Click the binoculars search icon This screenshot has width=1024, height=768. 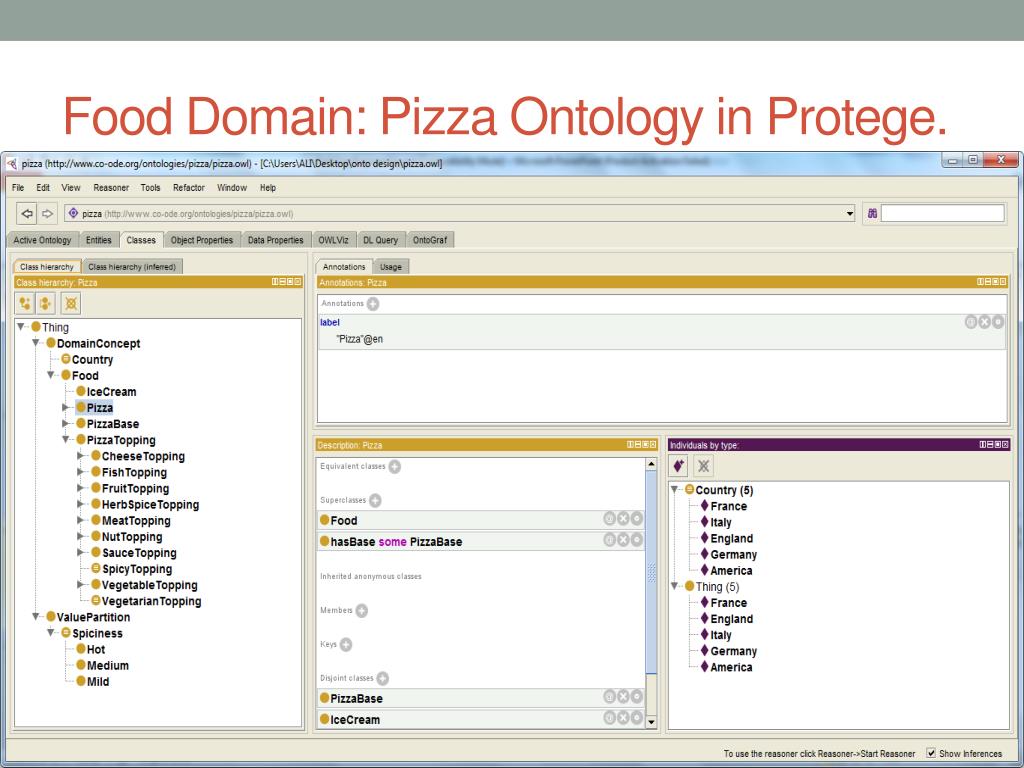(872, 213)
